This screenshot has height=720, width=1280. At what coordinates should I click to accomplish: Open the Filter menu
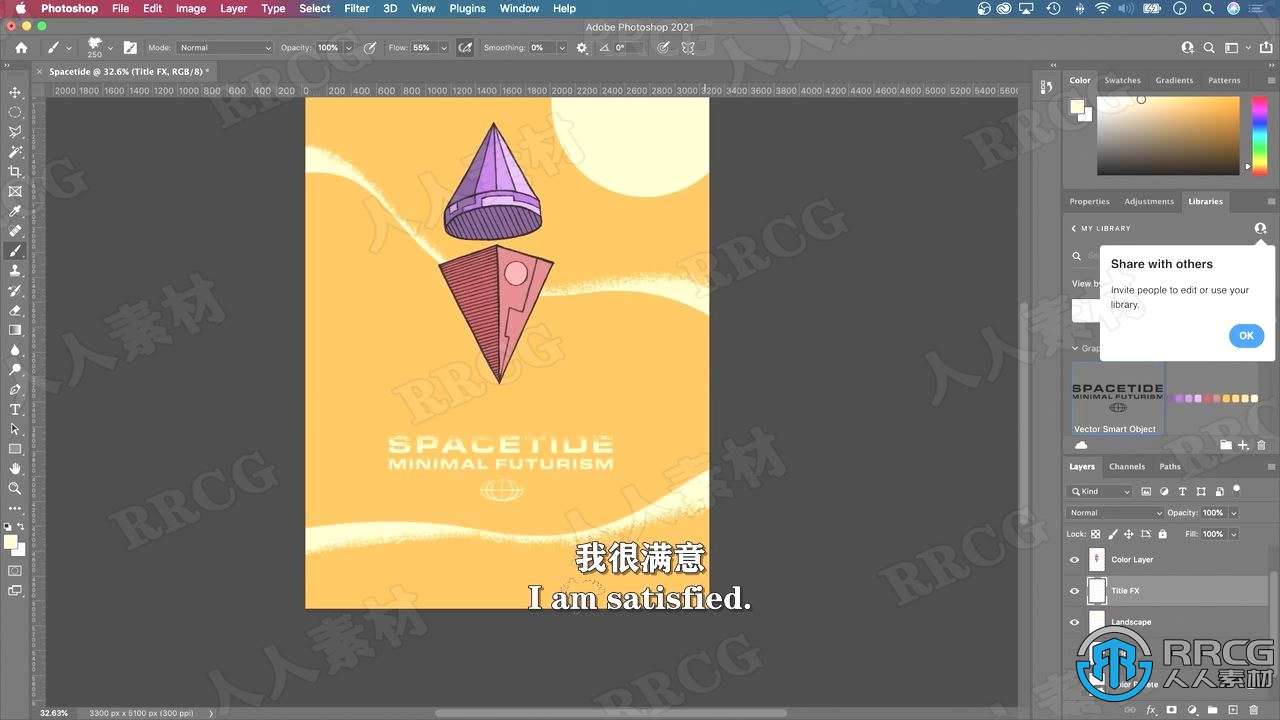coord(357,8)
